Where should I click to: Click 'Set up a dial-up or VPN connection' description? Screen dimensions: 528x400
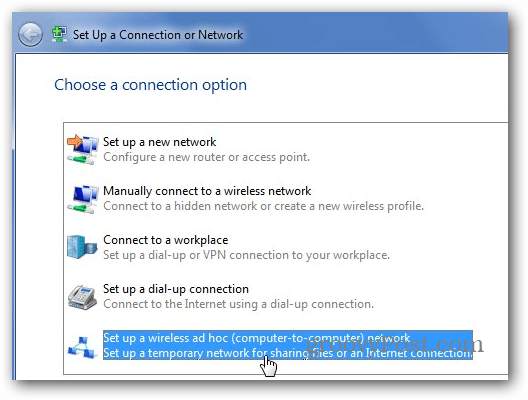point(246,255)
